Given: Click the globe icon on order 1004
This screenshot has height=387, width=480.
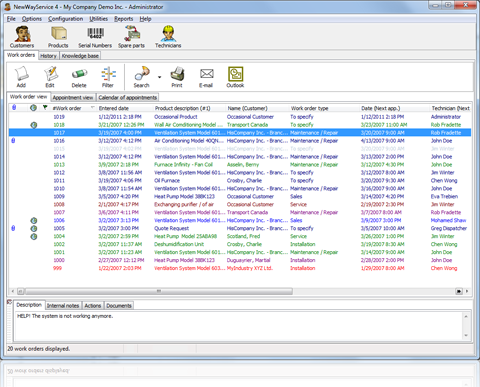Looking at the screenshot, I should (x=34, y=236).
